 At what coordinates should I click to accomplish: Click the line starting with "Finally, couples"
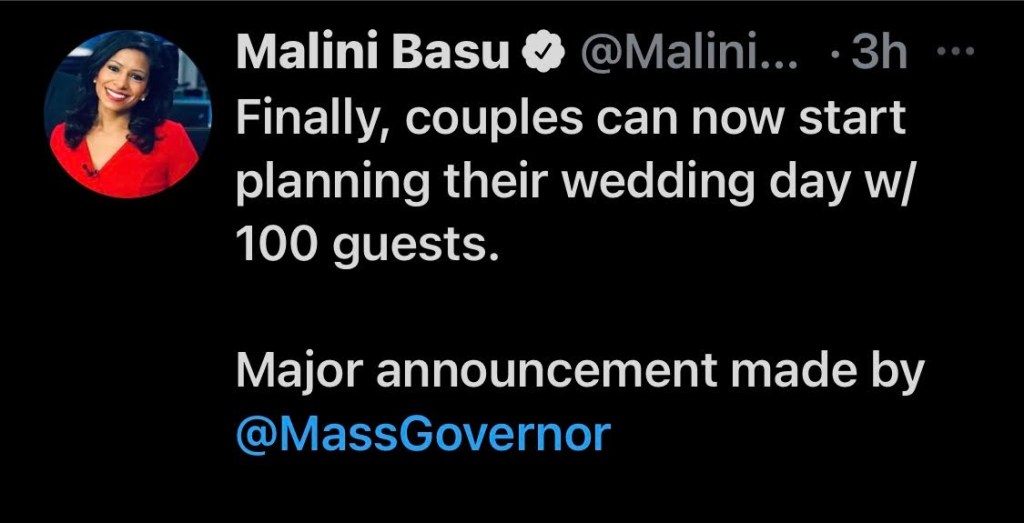(x=571, y=119)
